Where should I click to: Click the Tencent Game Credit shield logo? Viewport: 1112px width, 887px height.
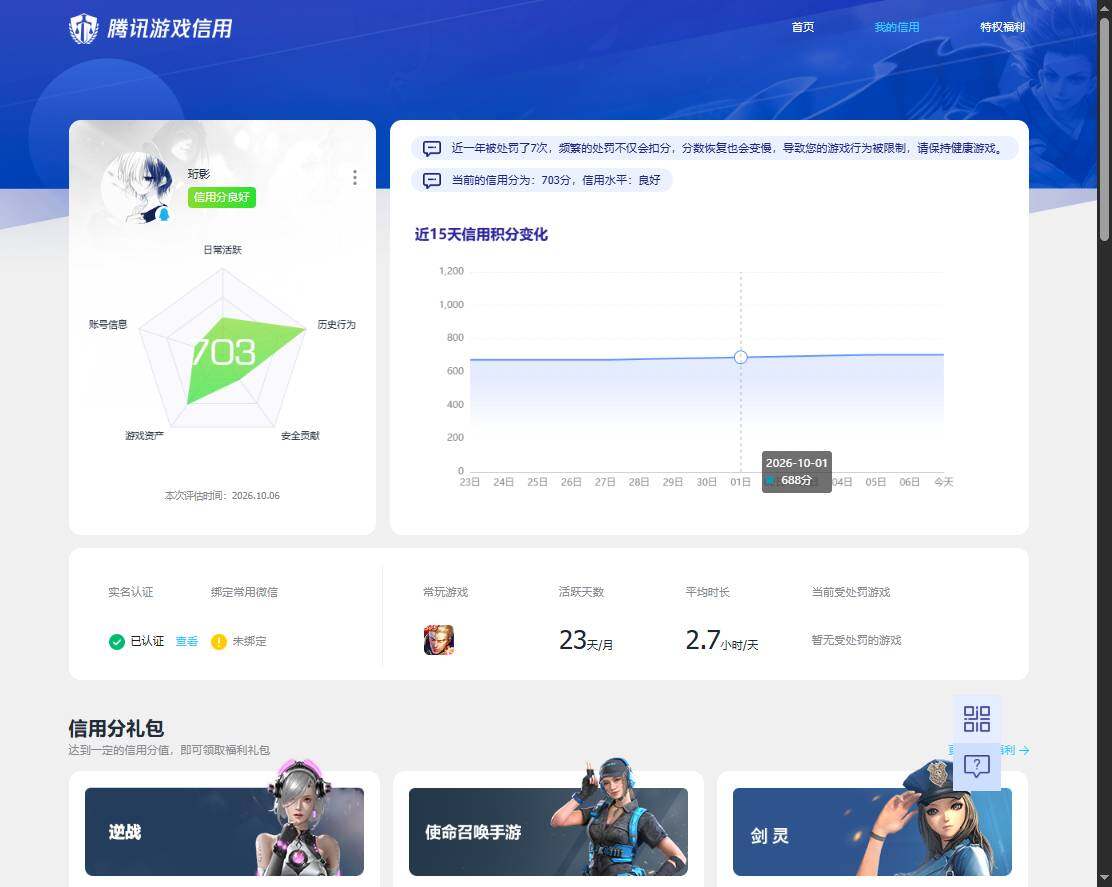[83, 28]
